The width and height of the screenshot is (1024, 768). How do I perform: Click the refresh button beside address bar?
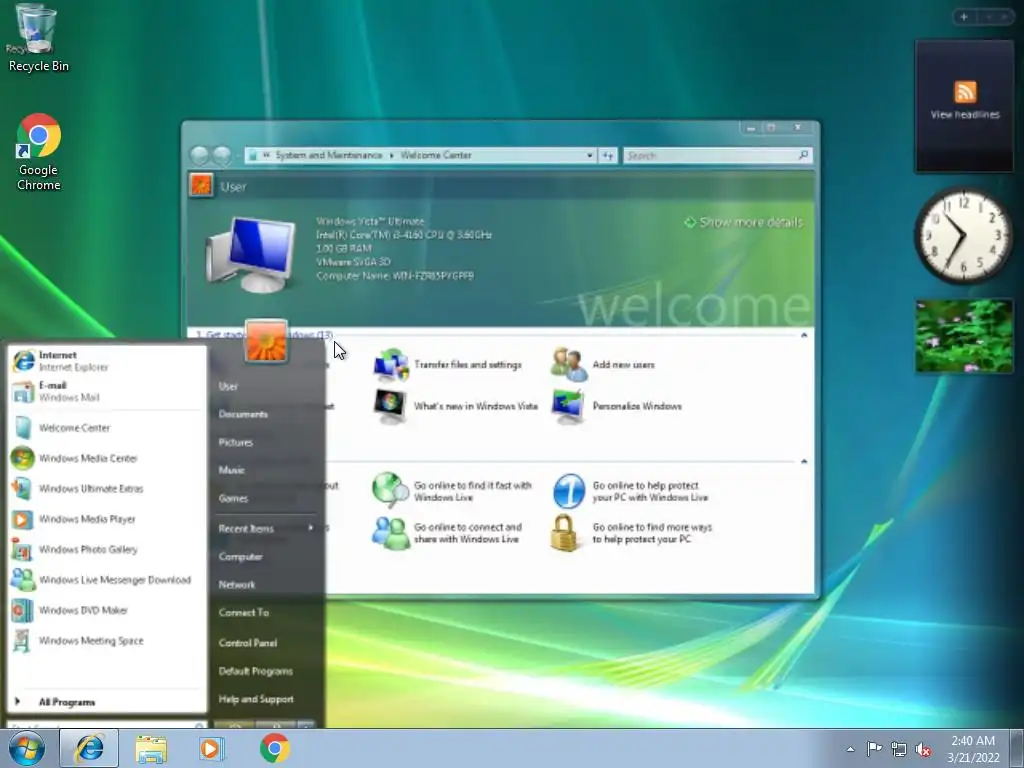click(x=608, y=155)
